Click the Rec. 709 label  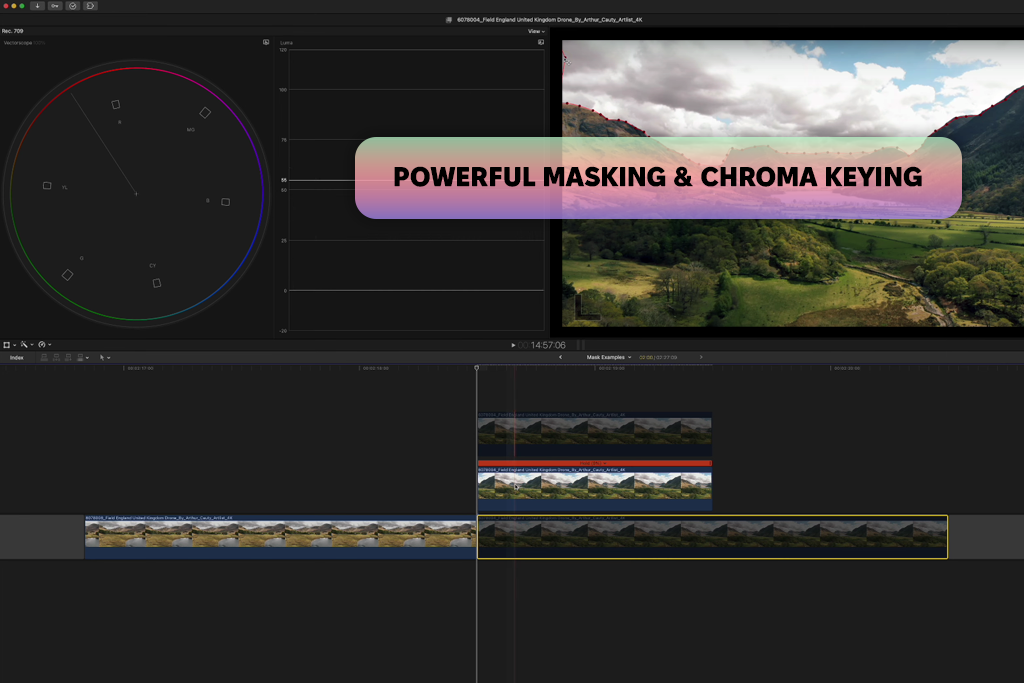click(x=12, y=31)
